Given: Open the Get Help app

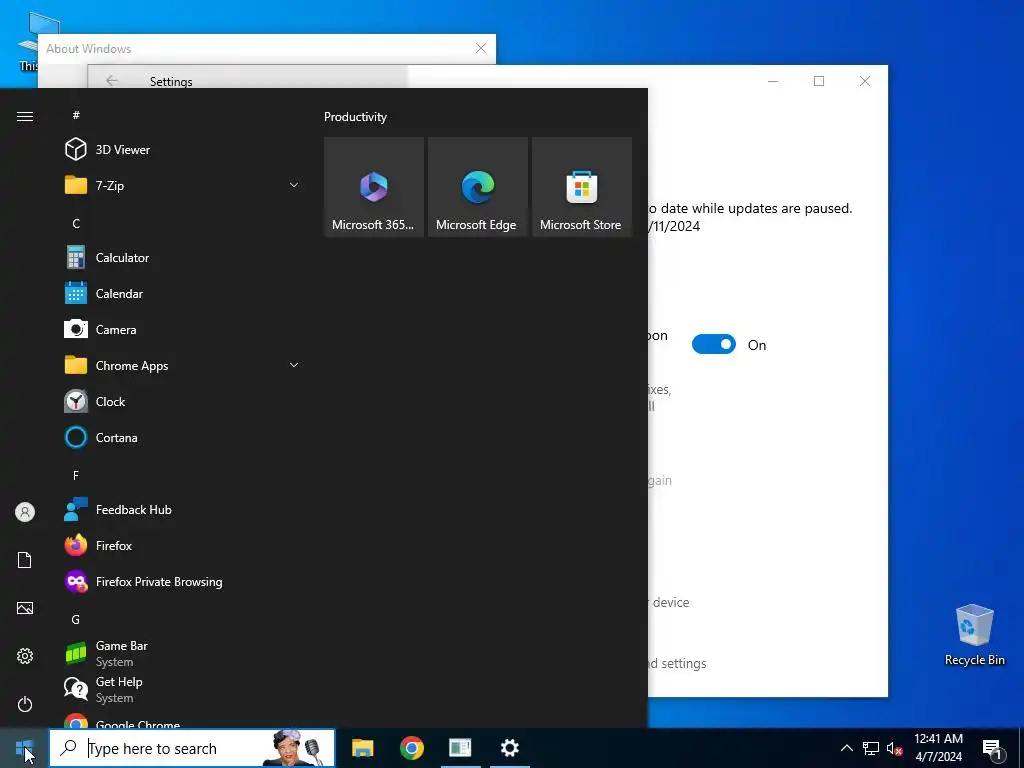Looking at the screenshot, I should pyautogui.click(x=183, y=689).
